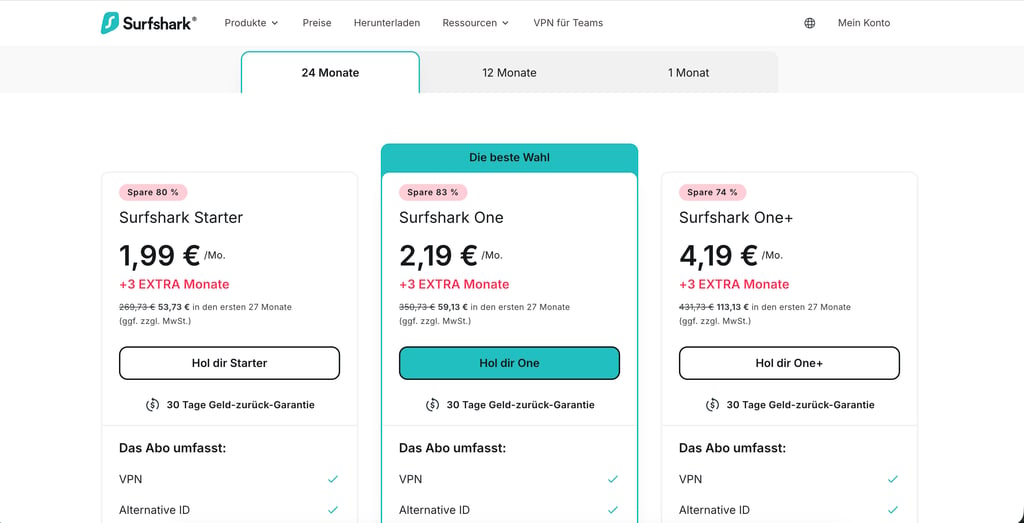Click +3 EXTRA Monate under One+
The width and height of the screenshot is (1024, 523).
click(x=734, y=285)
